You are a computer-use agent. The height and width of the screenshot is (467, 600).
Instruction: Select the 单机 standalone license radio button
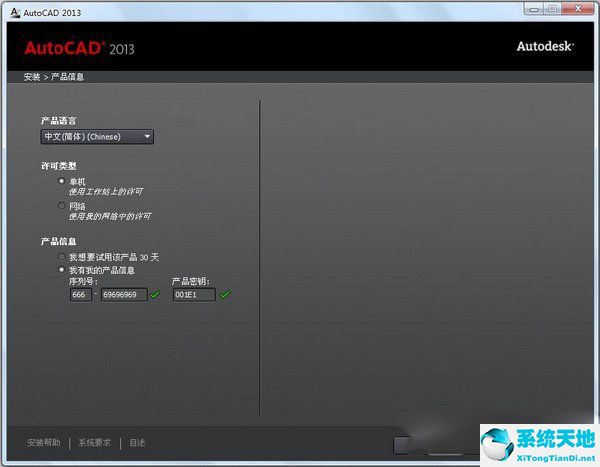click(x=61, y=181)
